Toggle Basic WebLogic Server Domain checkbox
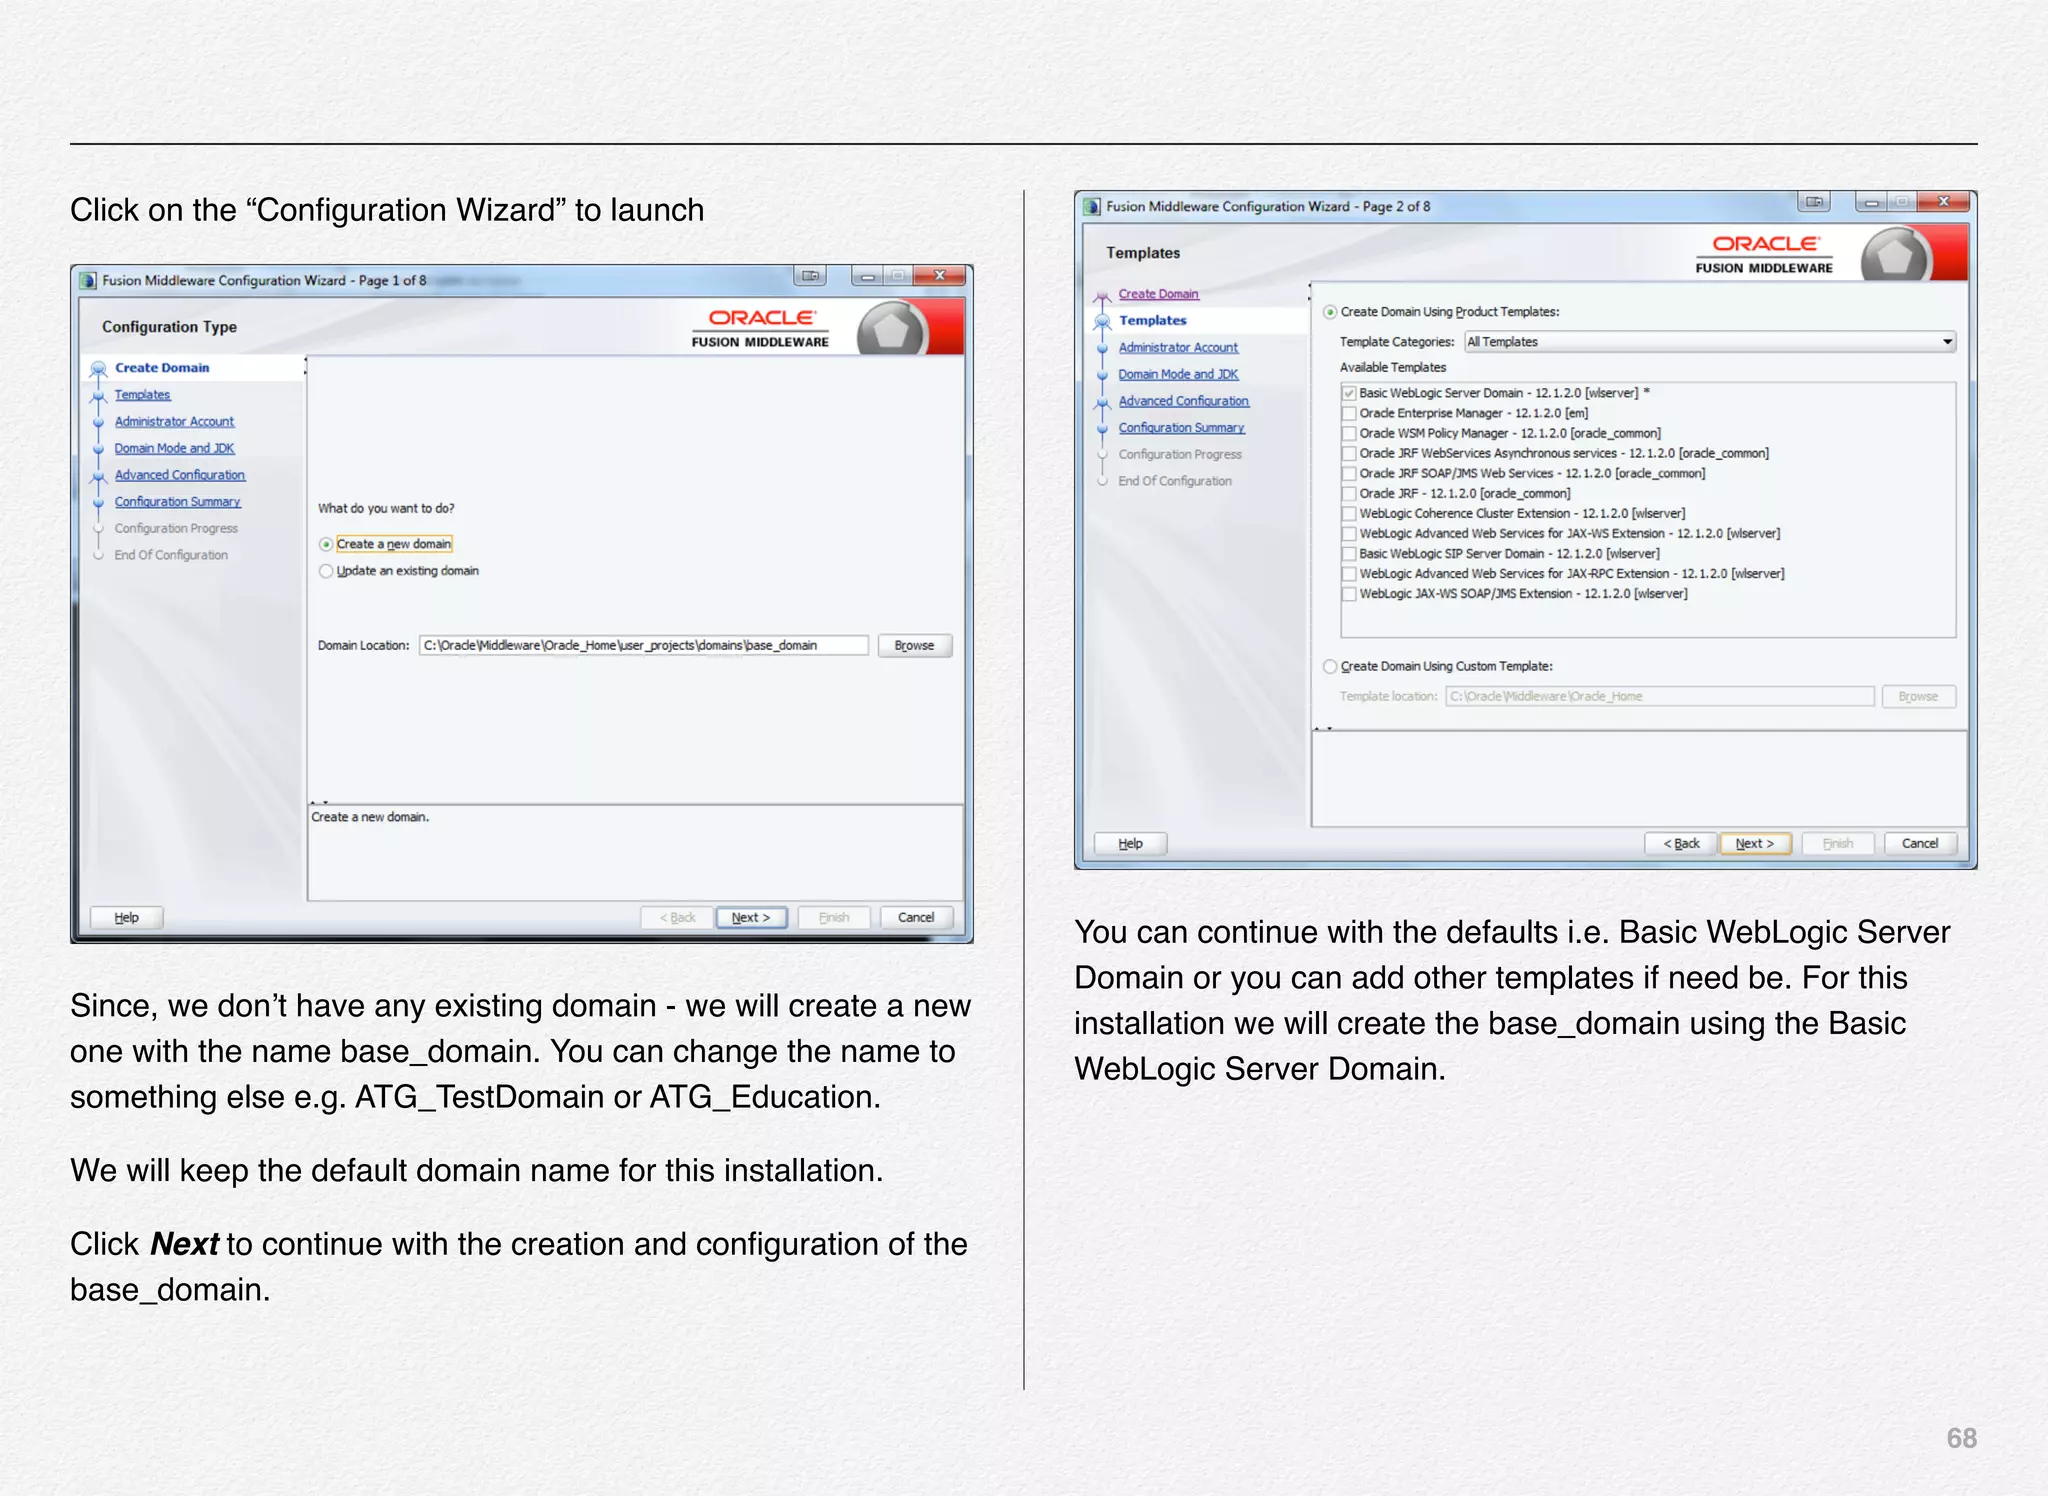 1349,393
